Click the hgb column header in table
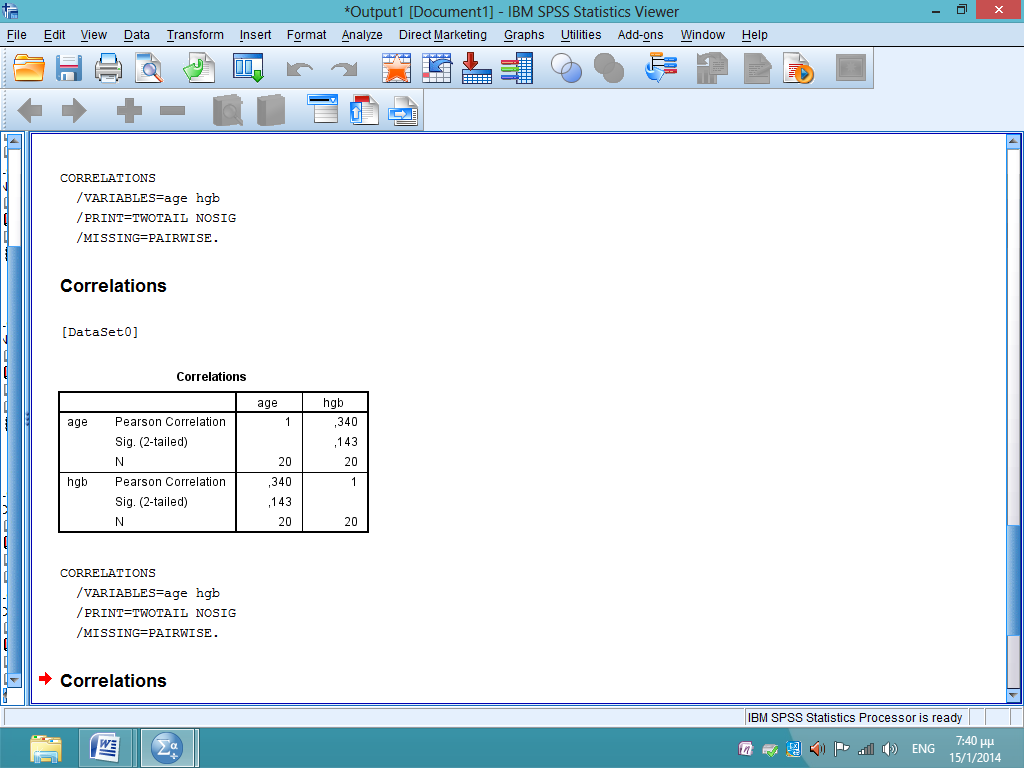1024x768 pixels. [333, 403]
